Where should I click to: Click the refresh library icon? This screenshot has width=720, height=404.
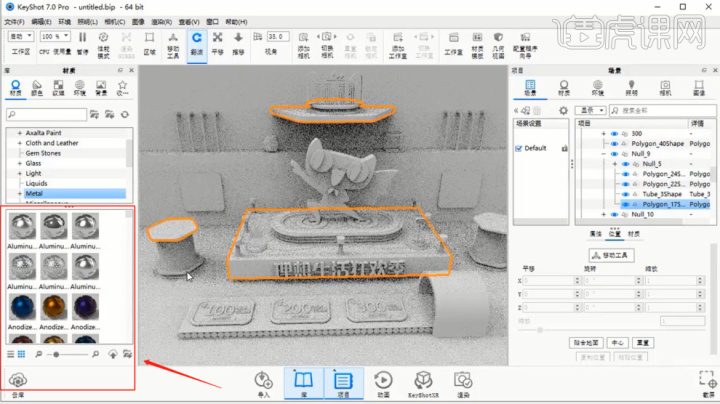coord(124,114)
